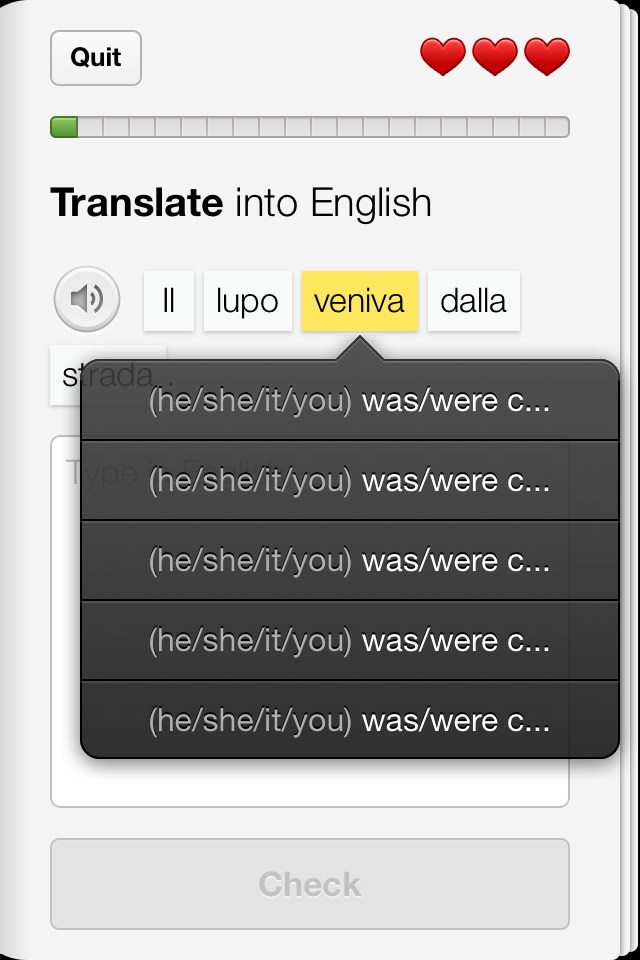Click the first red heart

[443, 57]
